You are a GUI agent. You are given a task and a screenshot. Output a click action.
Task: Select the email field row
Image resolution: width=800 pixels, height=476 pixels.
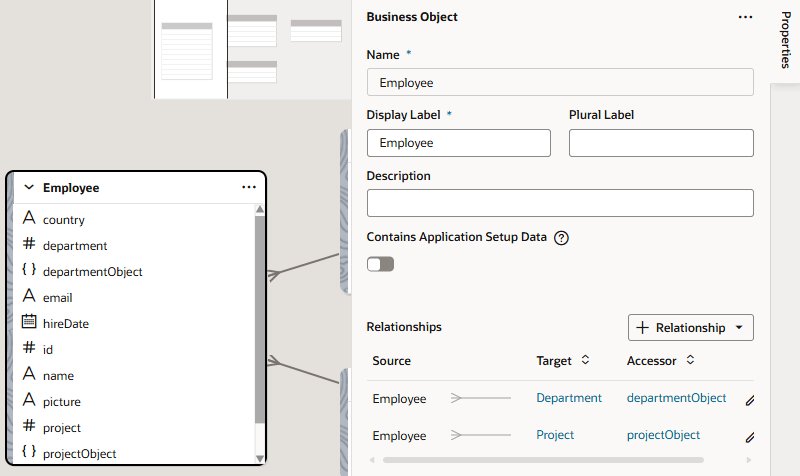[134, 297]
